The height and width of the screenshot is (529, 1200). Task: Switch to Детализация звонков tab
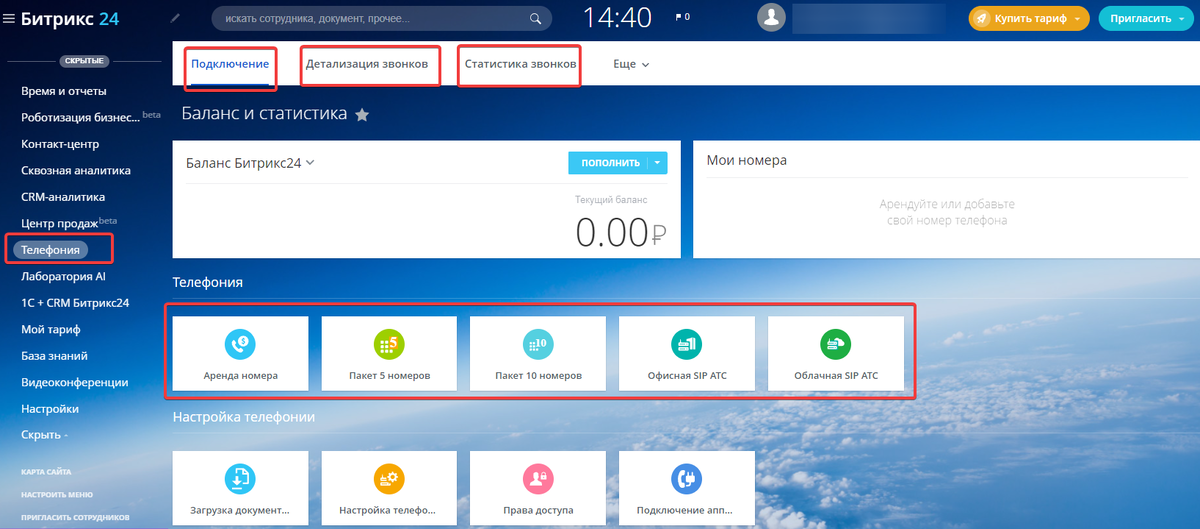(367, 64)
